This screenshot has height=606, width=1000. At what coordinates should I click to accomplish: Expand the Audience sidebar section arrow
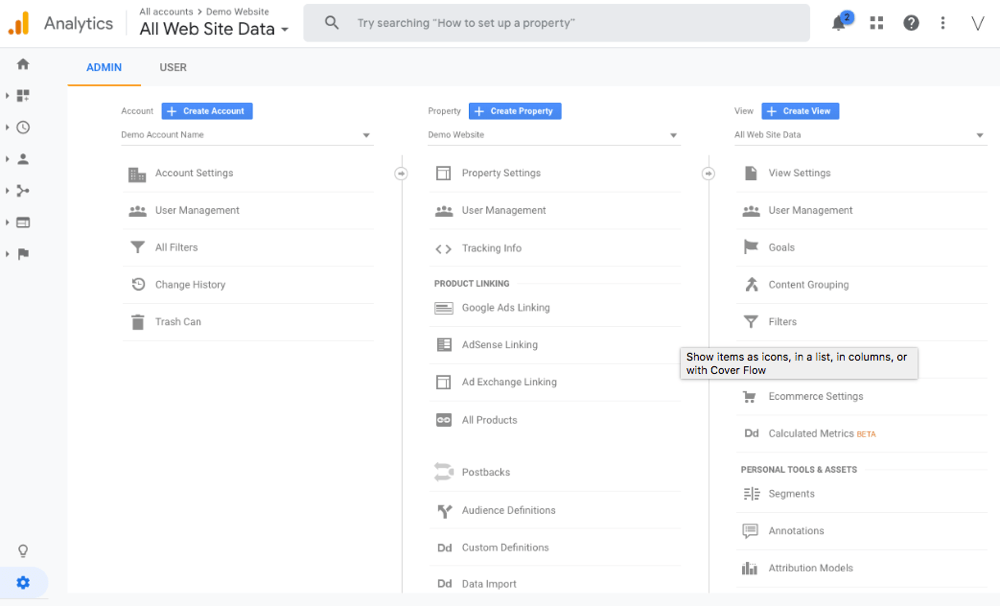[7, 159]
